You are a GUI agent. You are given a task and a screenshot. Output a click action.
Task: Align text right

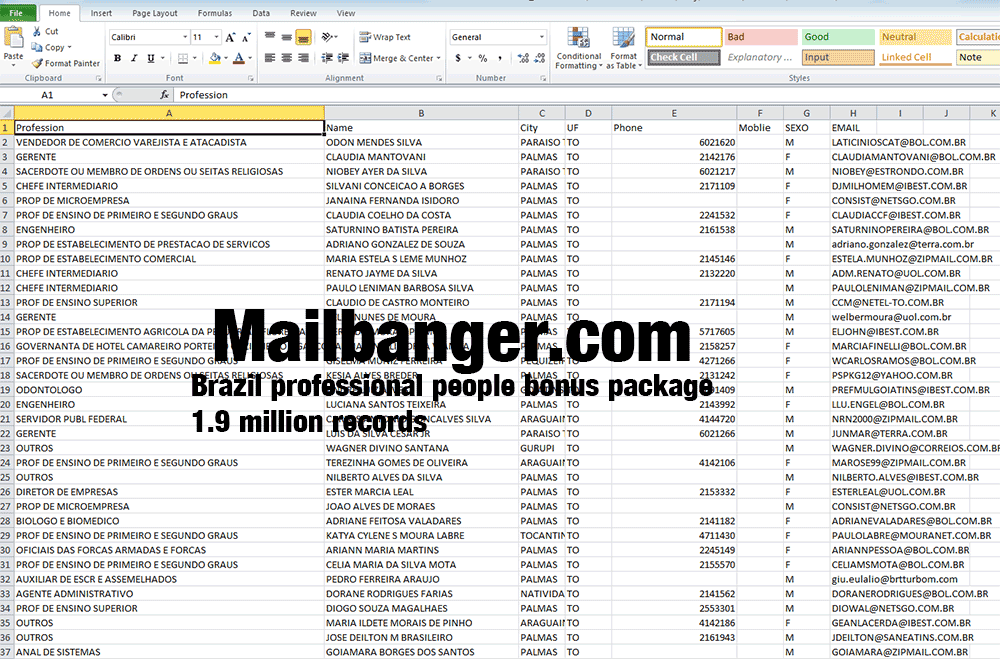click(x=304, y=58)
